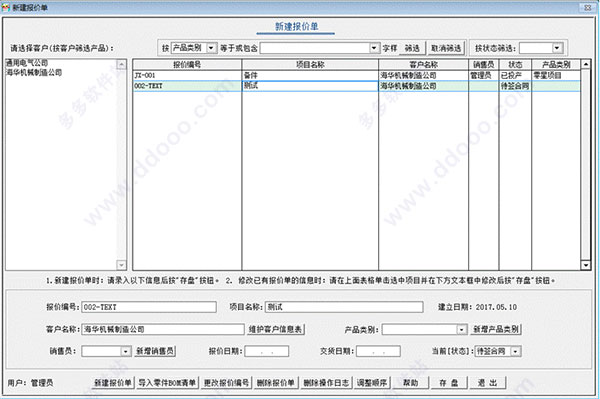Click customer list scroll-up arrow

point(121,64)
